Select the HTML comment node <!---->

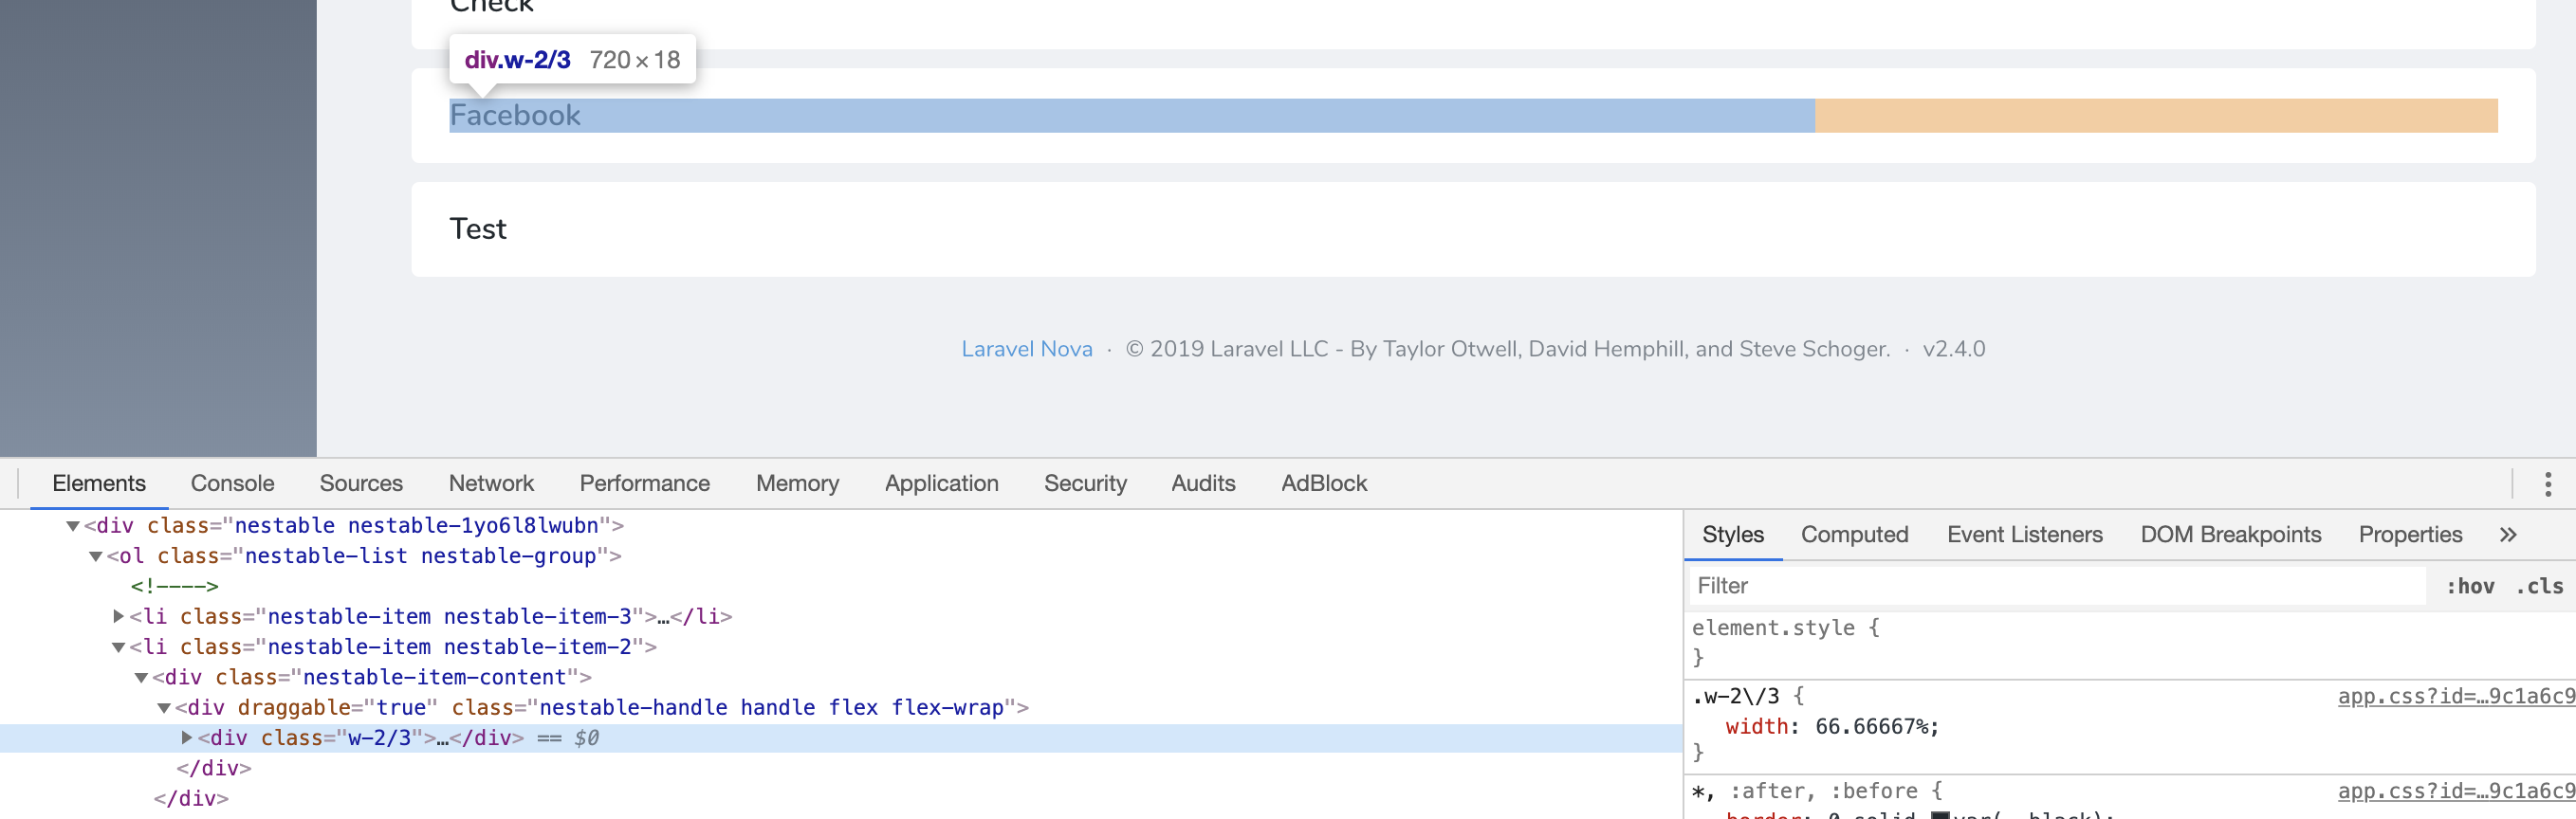175,587
